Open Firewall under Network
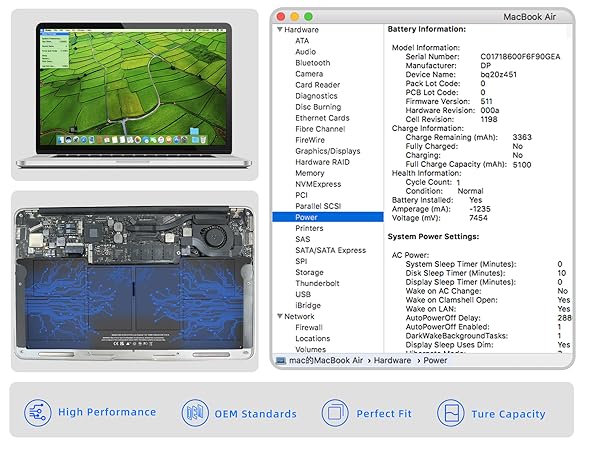Viewport: 600px width, 450px height. tap(309, 328)
